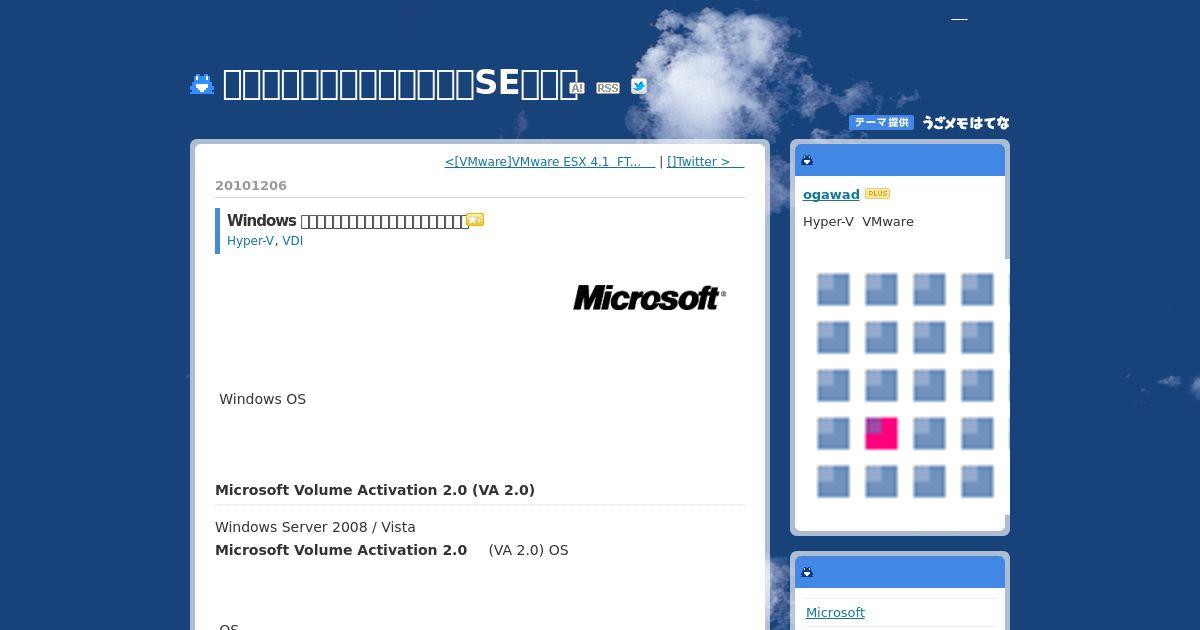Image resolution: width=1200 pixels, height=630 pixels.
Task: Click the date 20101206
Action: coord(251,185)
